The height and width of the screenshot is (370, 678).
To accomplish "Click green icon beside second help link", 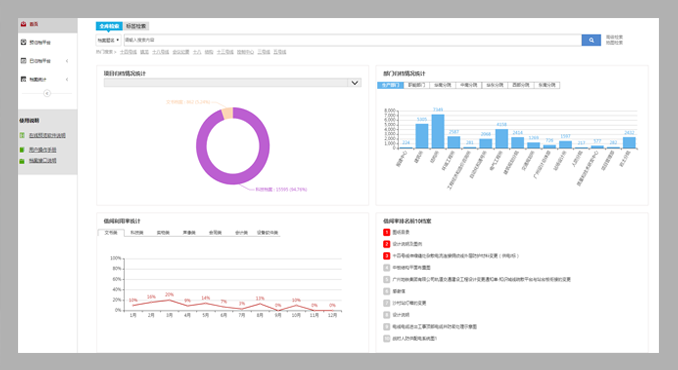I will [22, 150].
